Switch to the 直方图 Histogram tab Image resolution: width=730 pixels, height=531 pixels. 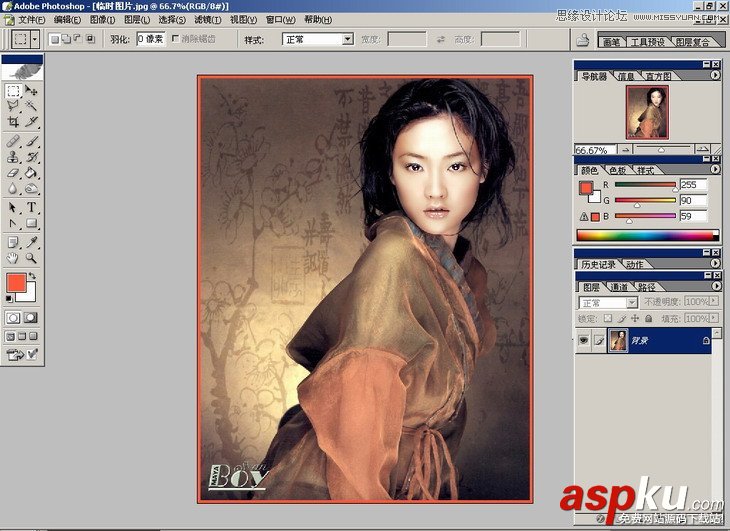click(658, 76)
